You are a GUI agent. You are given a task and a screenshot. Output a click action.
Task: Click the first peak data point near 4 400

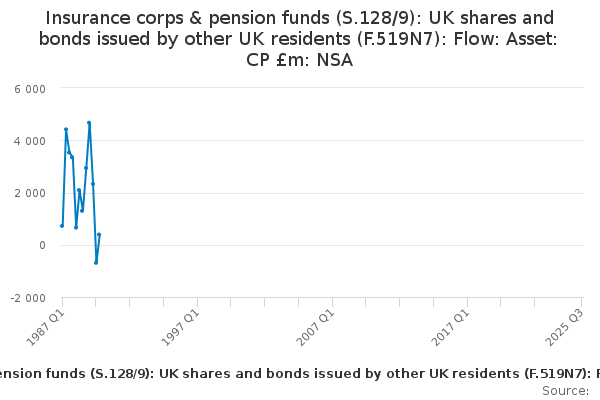[x=66, y=129]
